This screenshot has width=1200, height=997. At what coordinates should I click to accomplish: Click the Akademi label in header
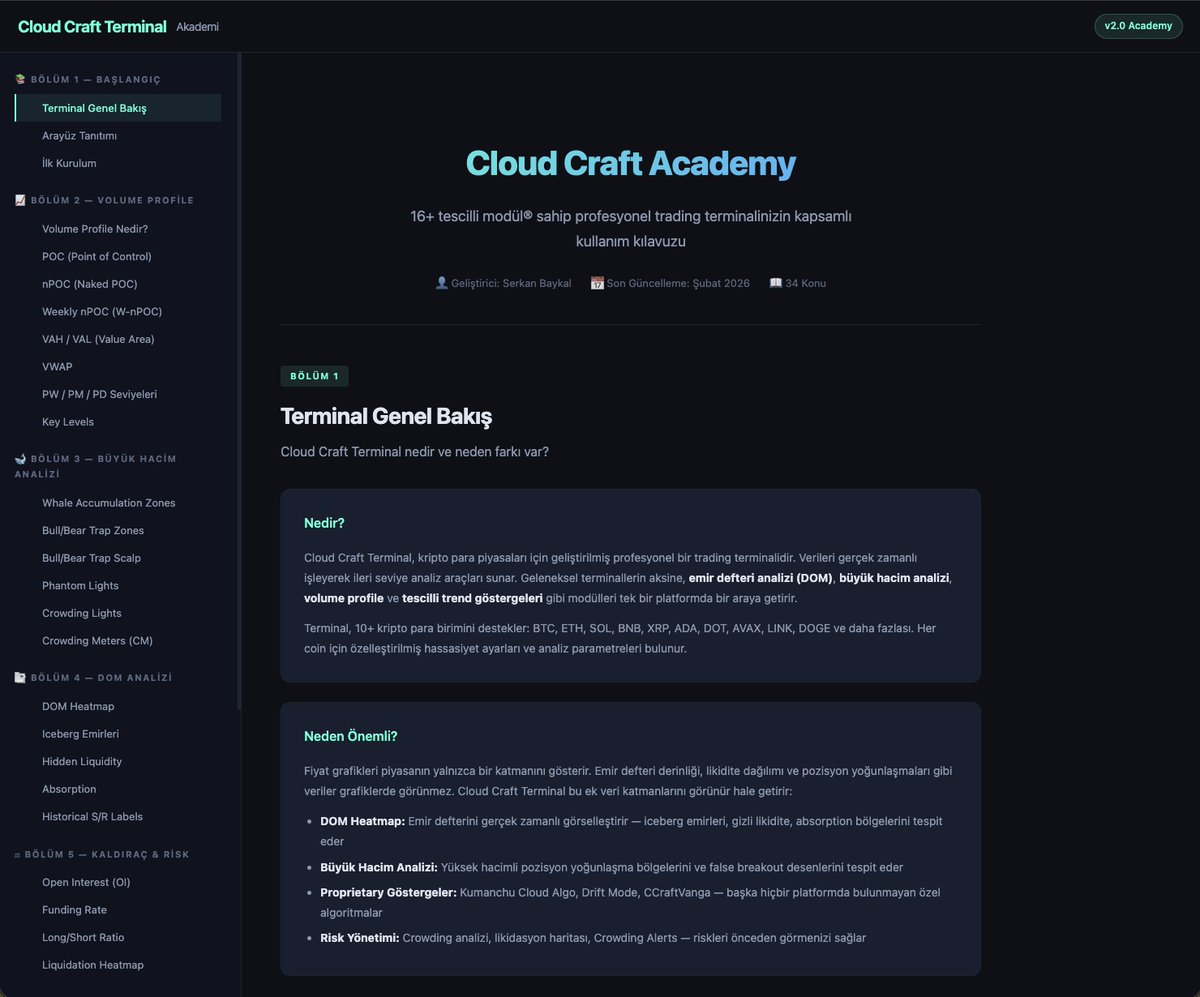pyautogui.click(x=197, y=27)
